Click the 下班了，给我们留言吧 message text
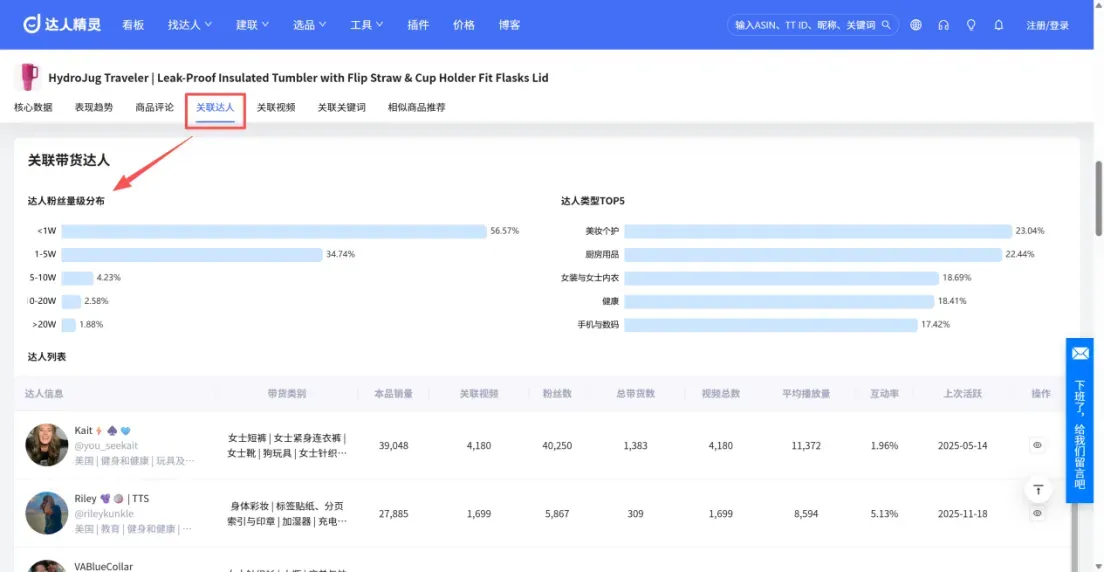The width and height of the screenshot is (1104, 572). click(1080, 435)
